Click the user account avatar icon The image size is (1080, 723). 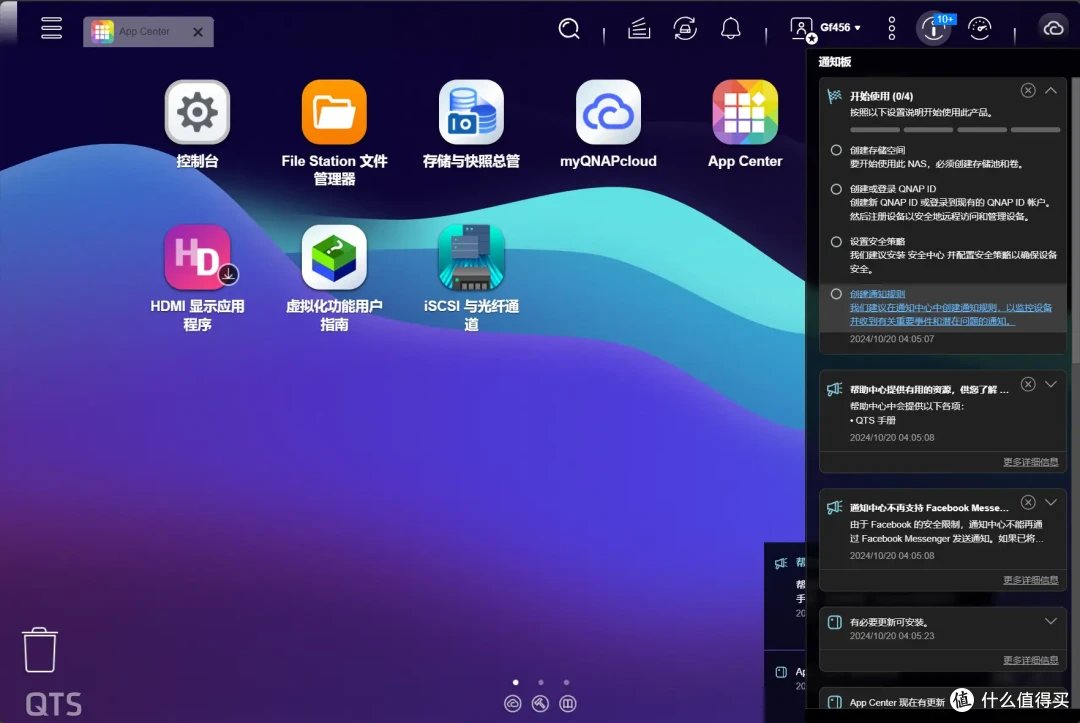pos(802,28)
